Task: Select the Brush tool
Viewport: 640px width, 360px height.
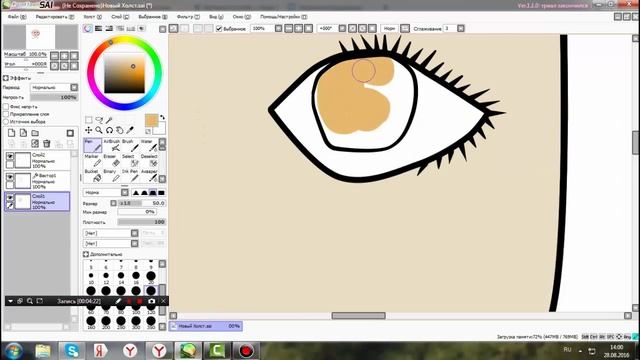Action: (130, 145)
